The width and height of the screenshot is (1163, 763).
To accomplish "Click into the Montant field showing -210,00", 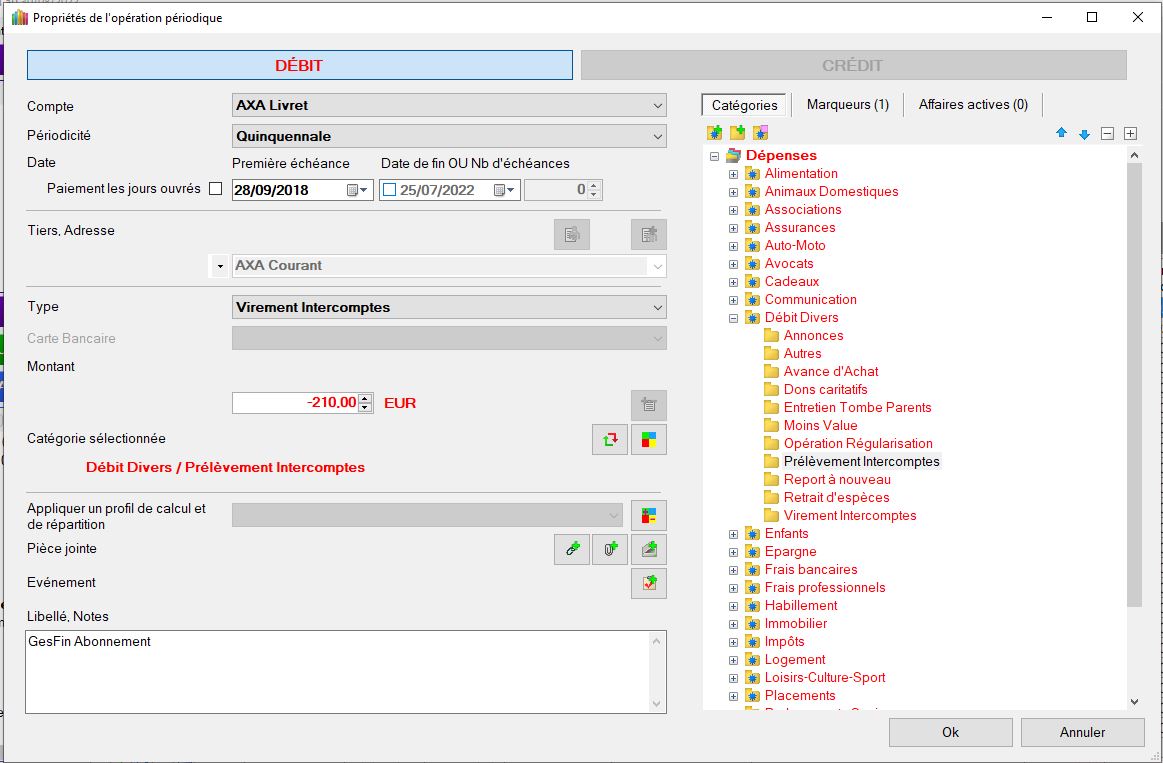I will [x=296, y=403].
